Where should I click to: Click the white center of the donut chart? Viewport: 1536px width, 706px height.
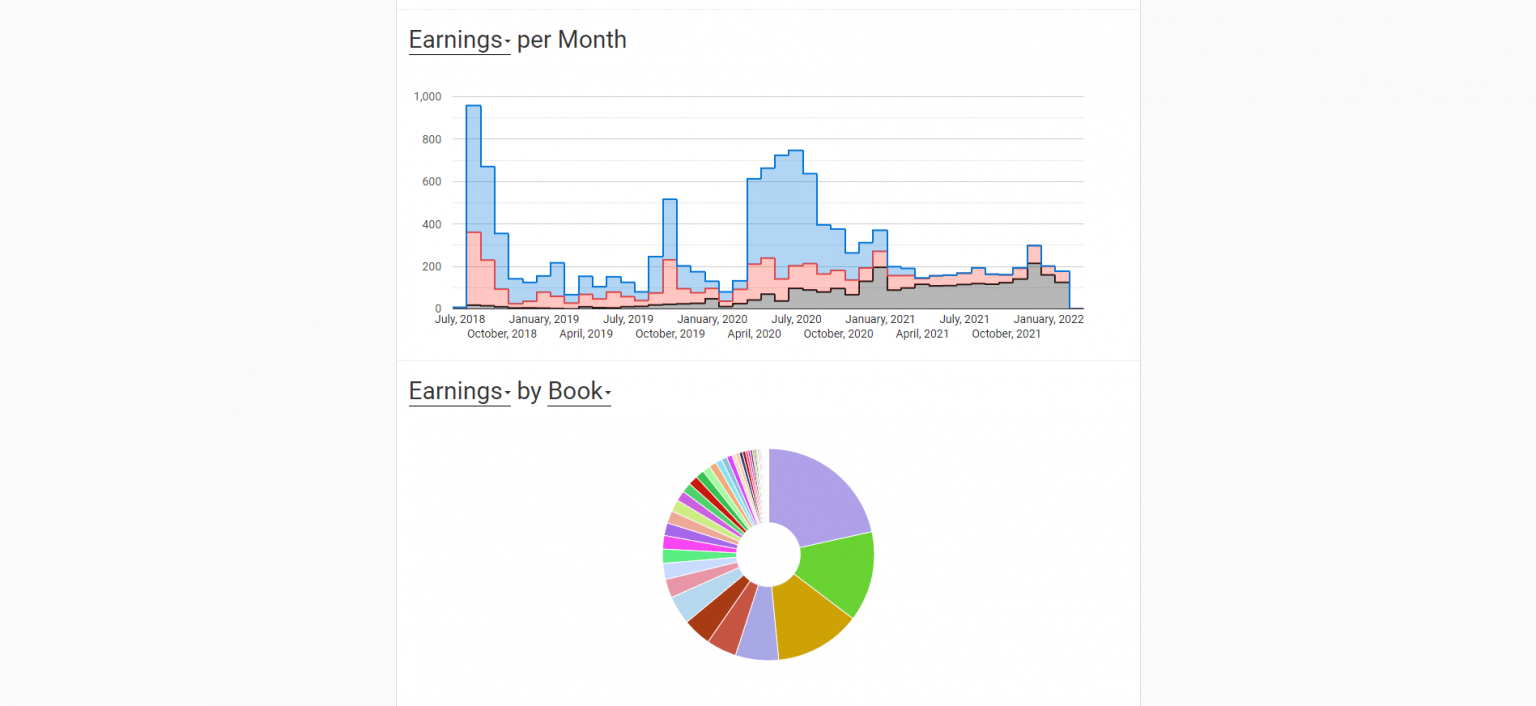[x=766, y=553]
